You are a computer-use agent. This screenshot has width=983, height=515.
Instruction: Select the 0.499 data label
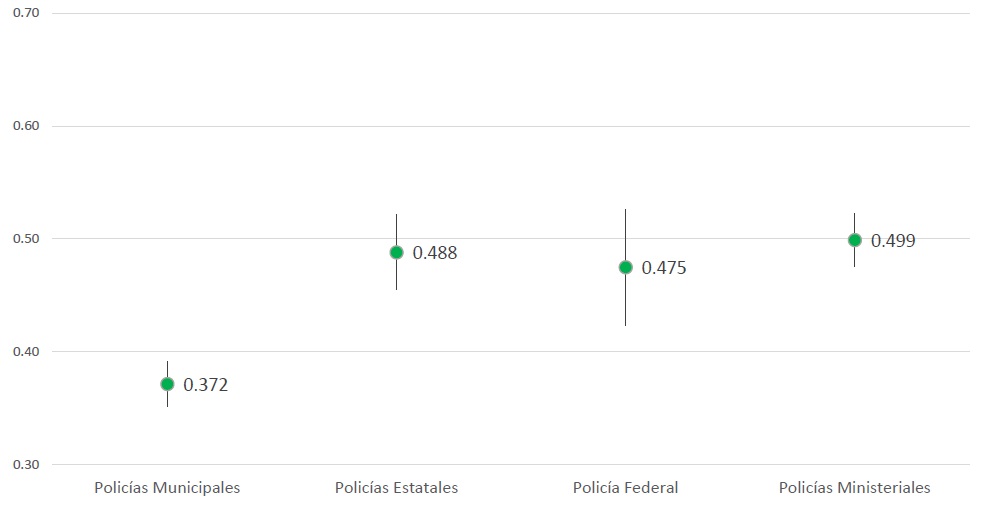tap(893, 241)
